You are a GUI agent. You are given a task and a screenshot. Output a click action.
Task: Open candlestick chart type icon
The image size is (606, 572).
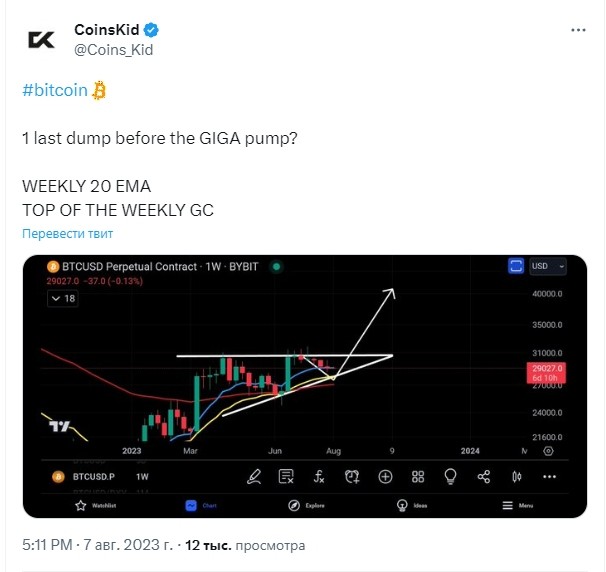click(517, 477)
